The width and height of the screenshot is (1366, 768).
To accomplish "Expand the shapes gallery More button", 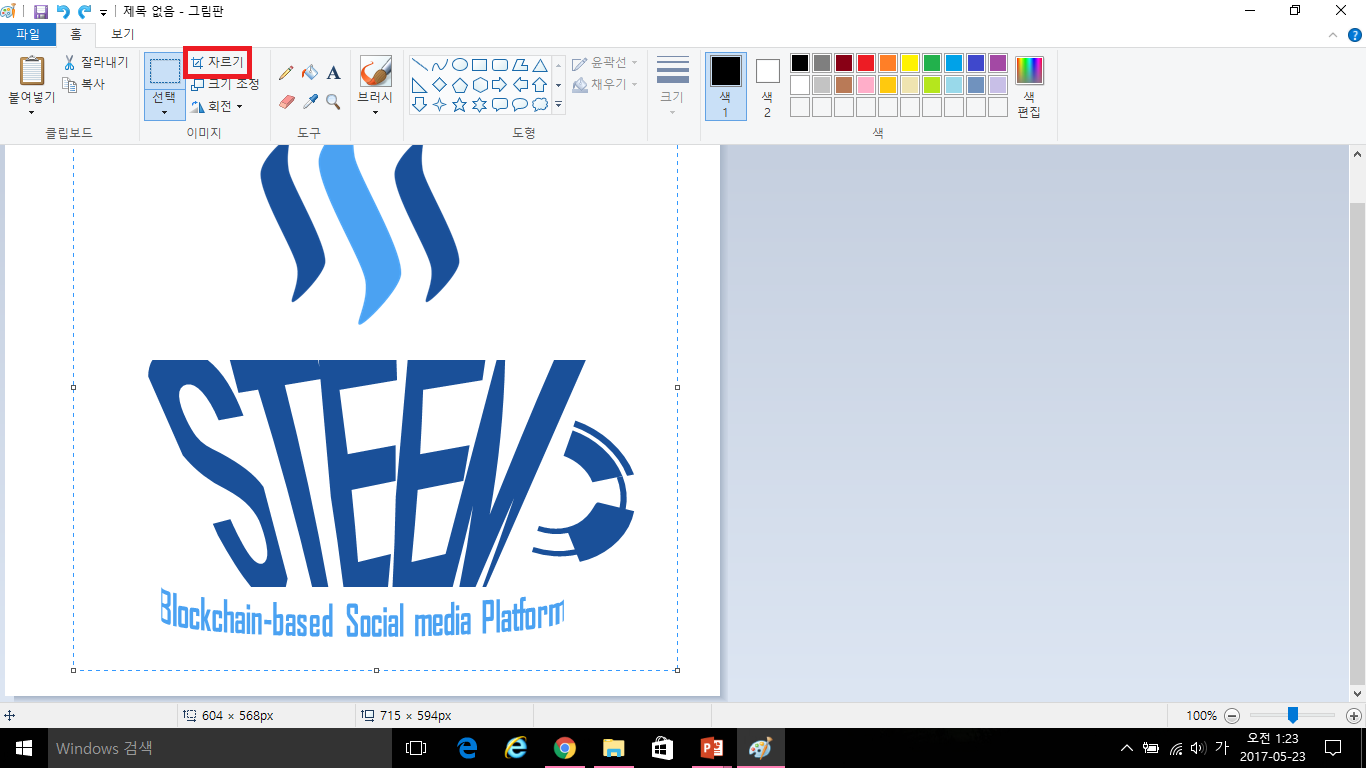I will [x=558, y=105].
